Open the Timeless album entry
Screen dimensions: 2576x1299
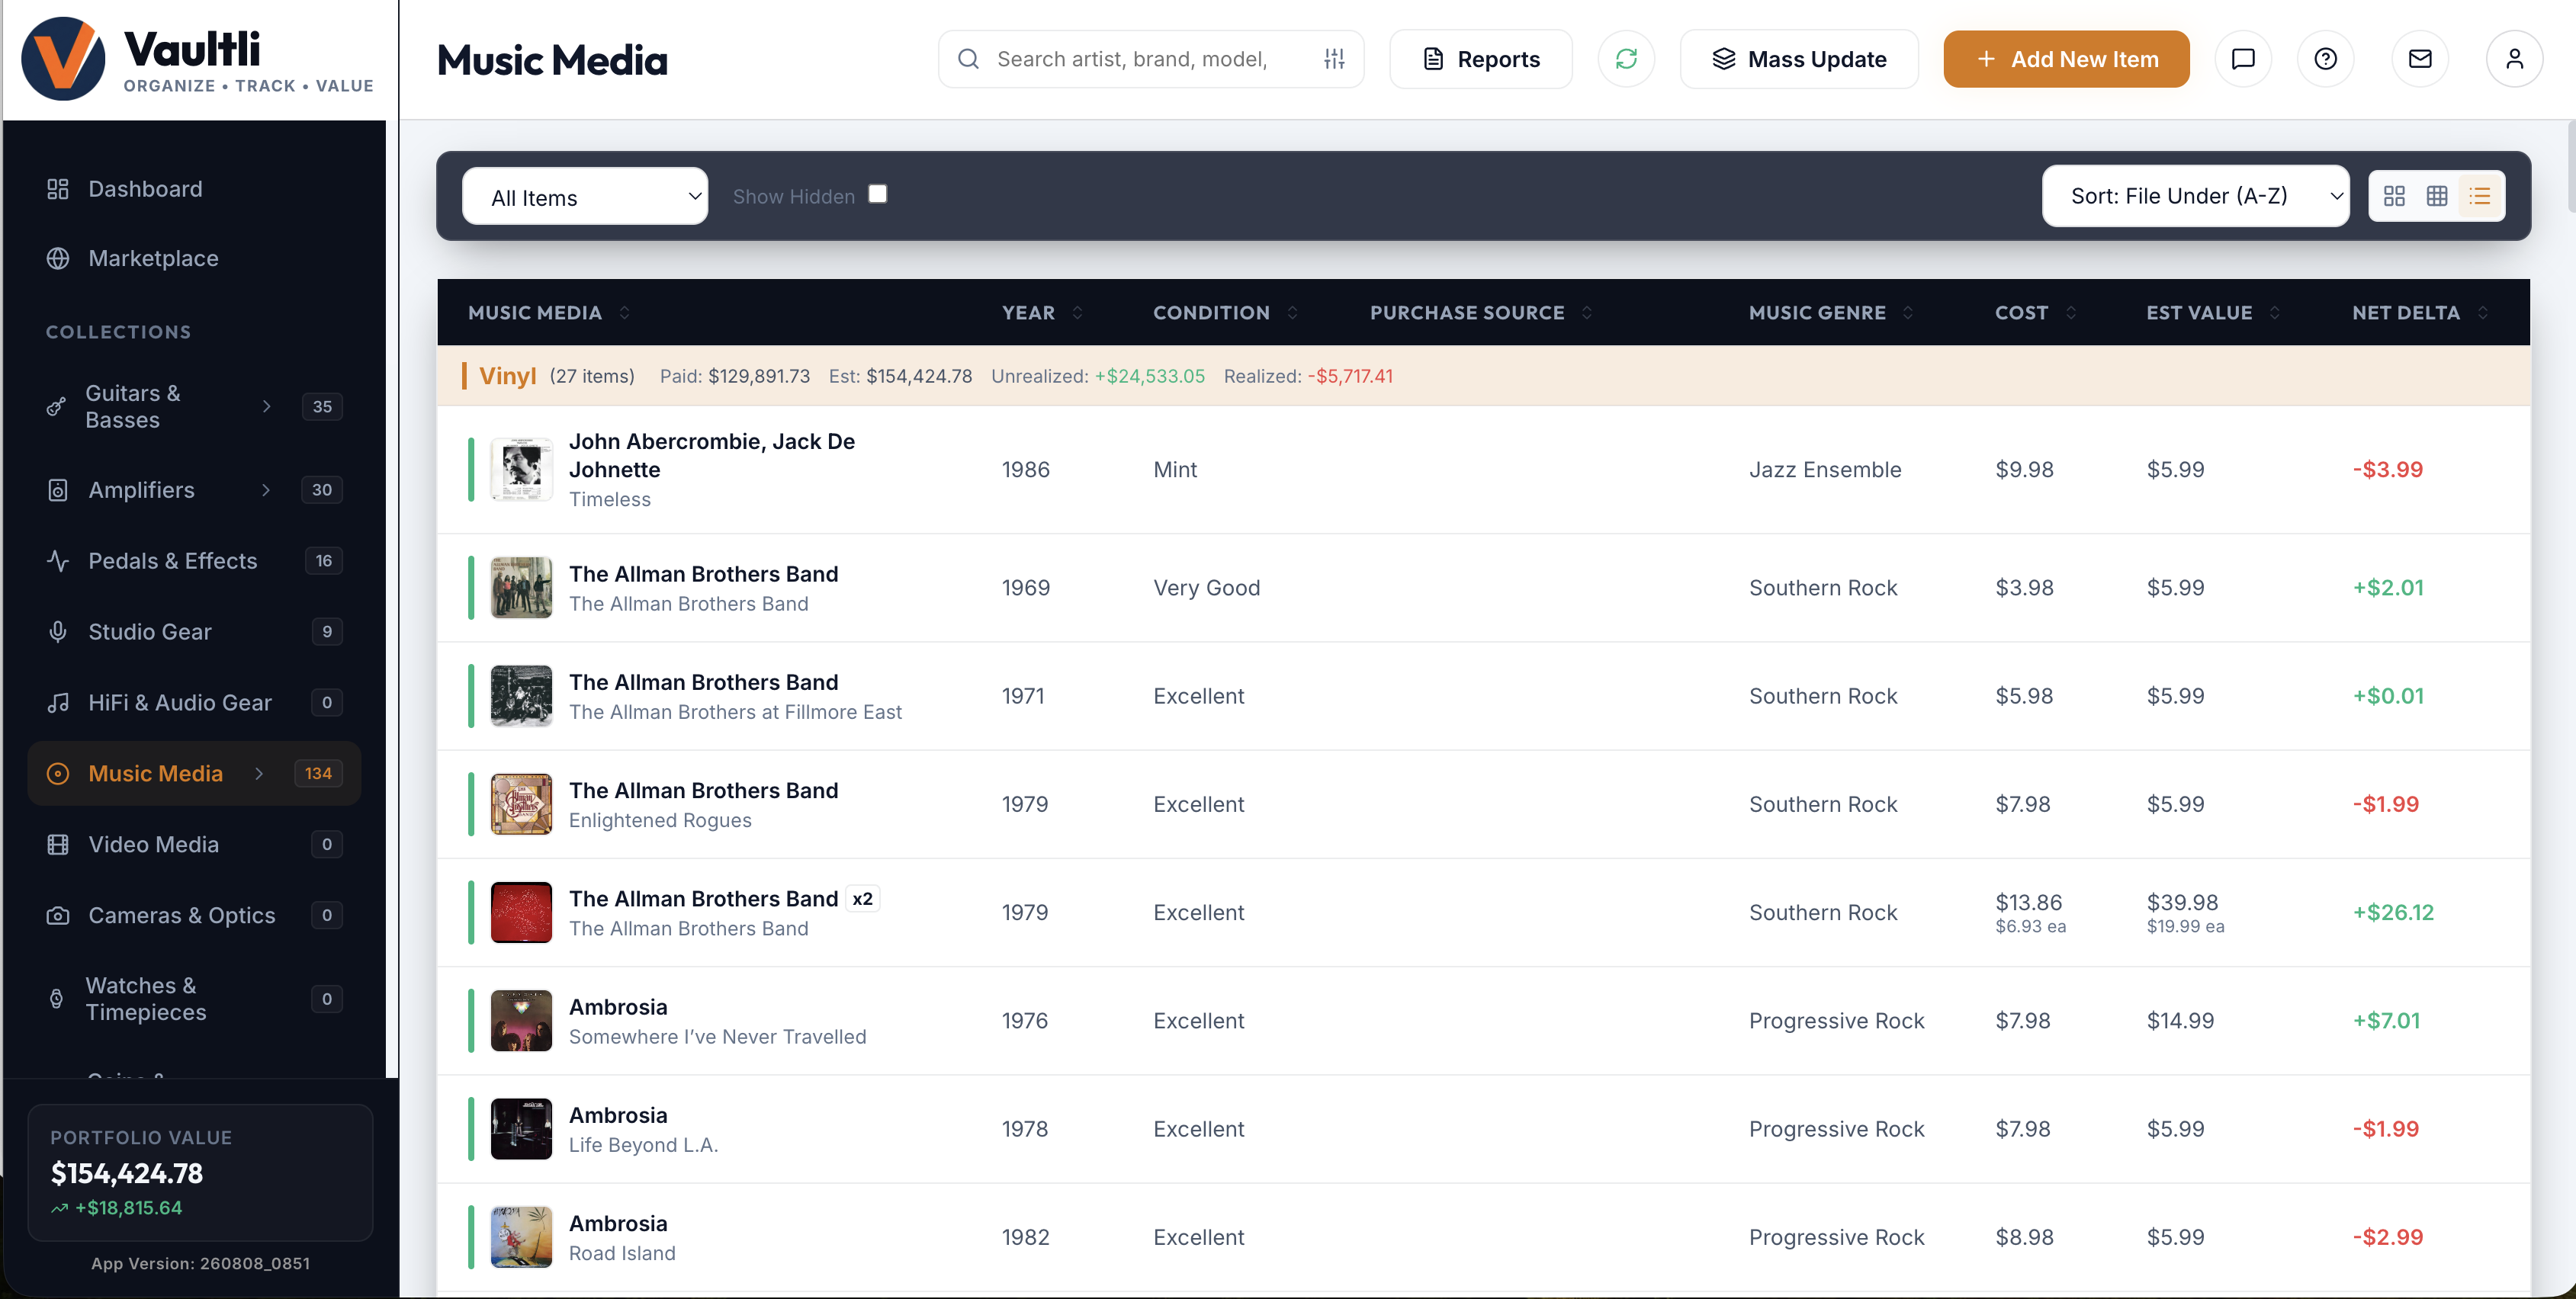click(1483, 470)
